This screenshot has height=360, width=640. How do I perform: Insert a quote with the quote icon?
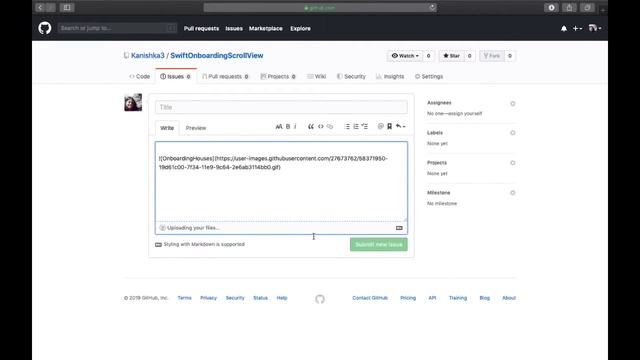311,127
